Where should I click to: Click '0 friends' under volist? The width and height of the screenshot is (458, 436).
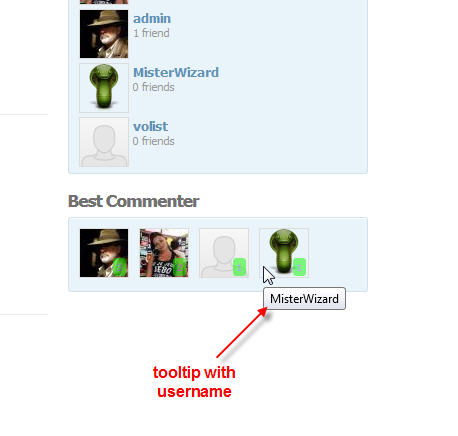click(154, 141)
